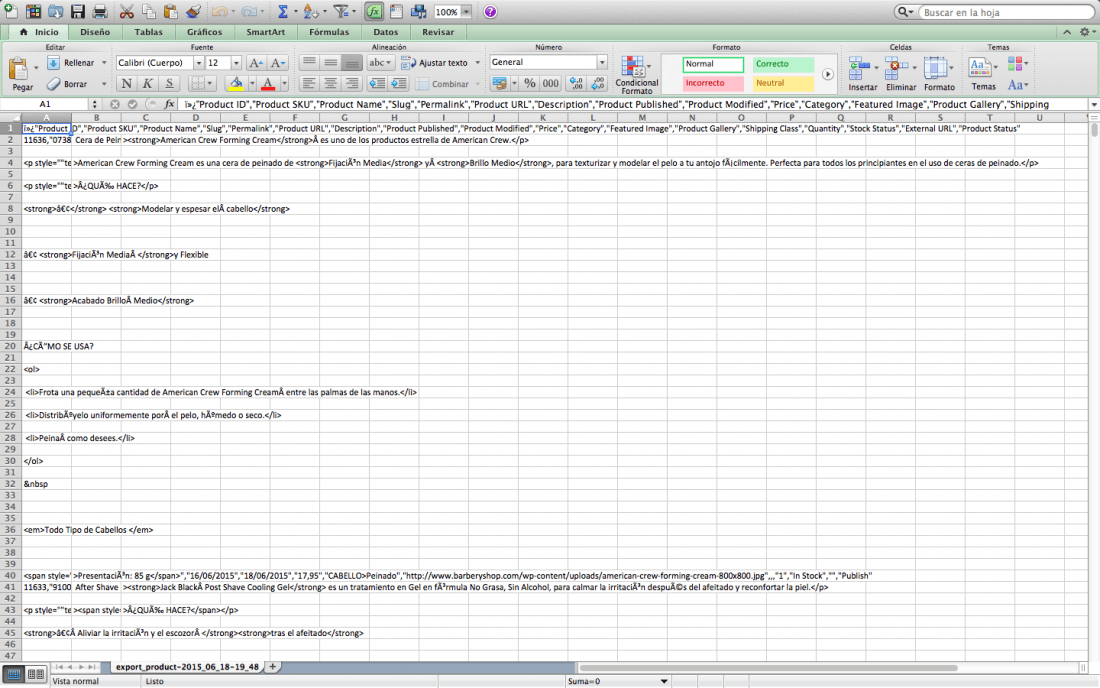Align cell text to the top
1100x688 pixels.
pyautogui.click(x=309, y=62)
